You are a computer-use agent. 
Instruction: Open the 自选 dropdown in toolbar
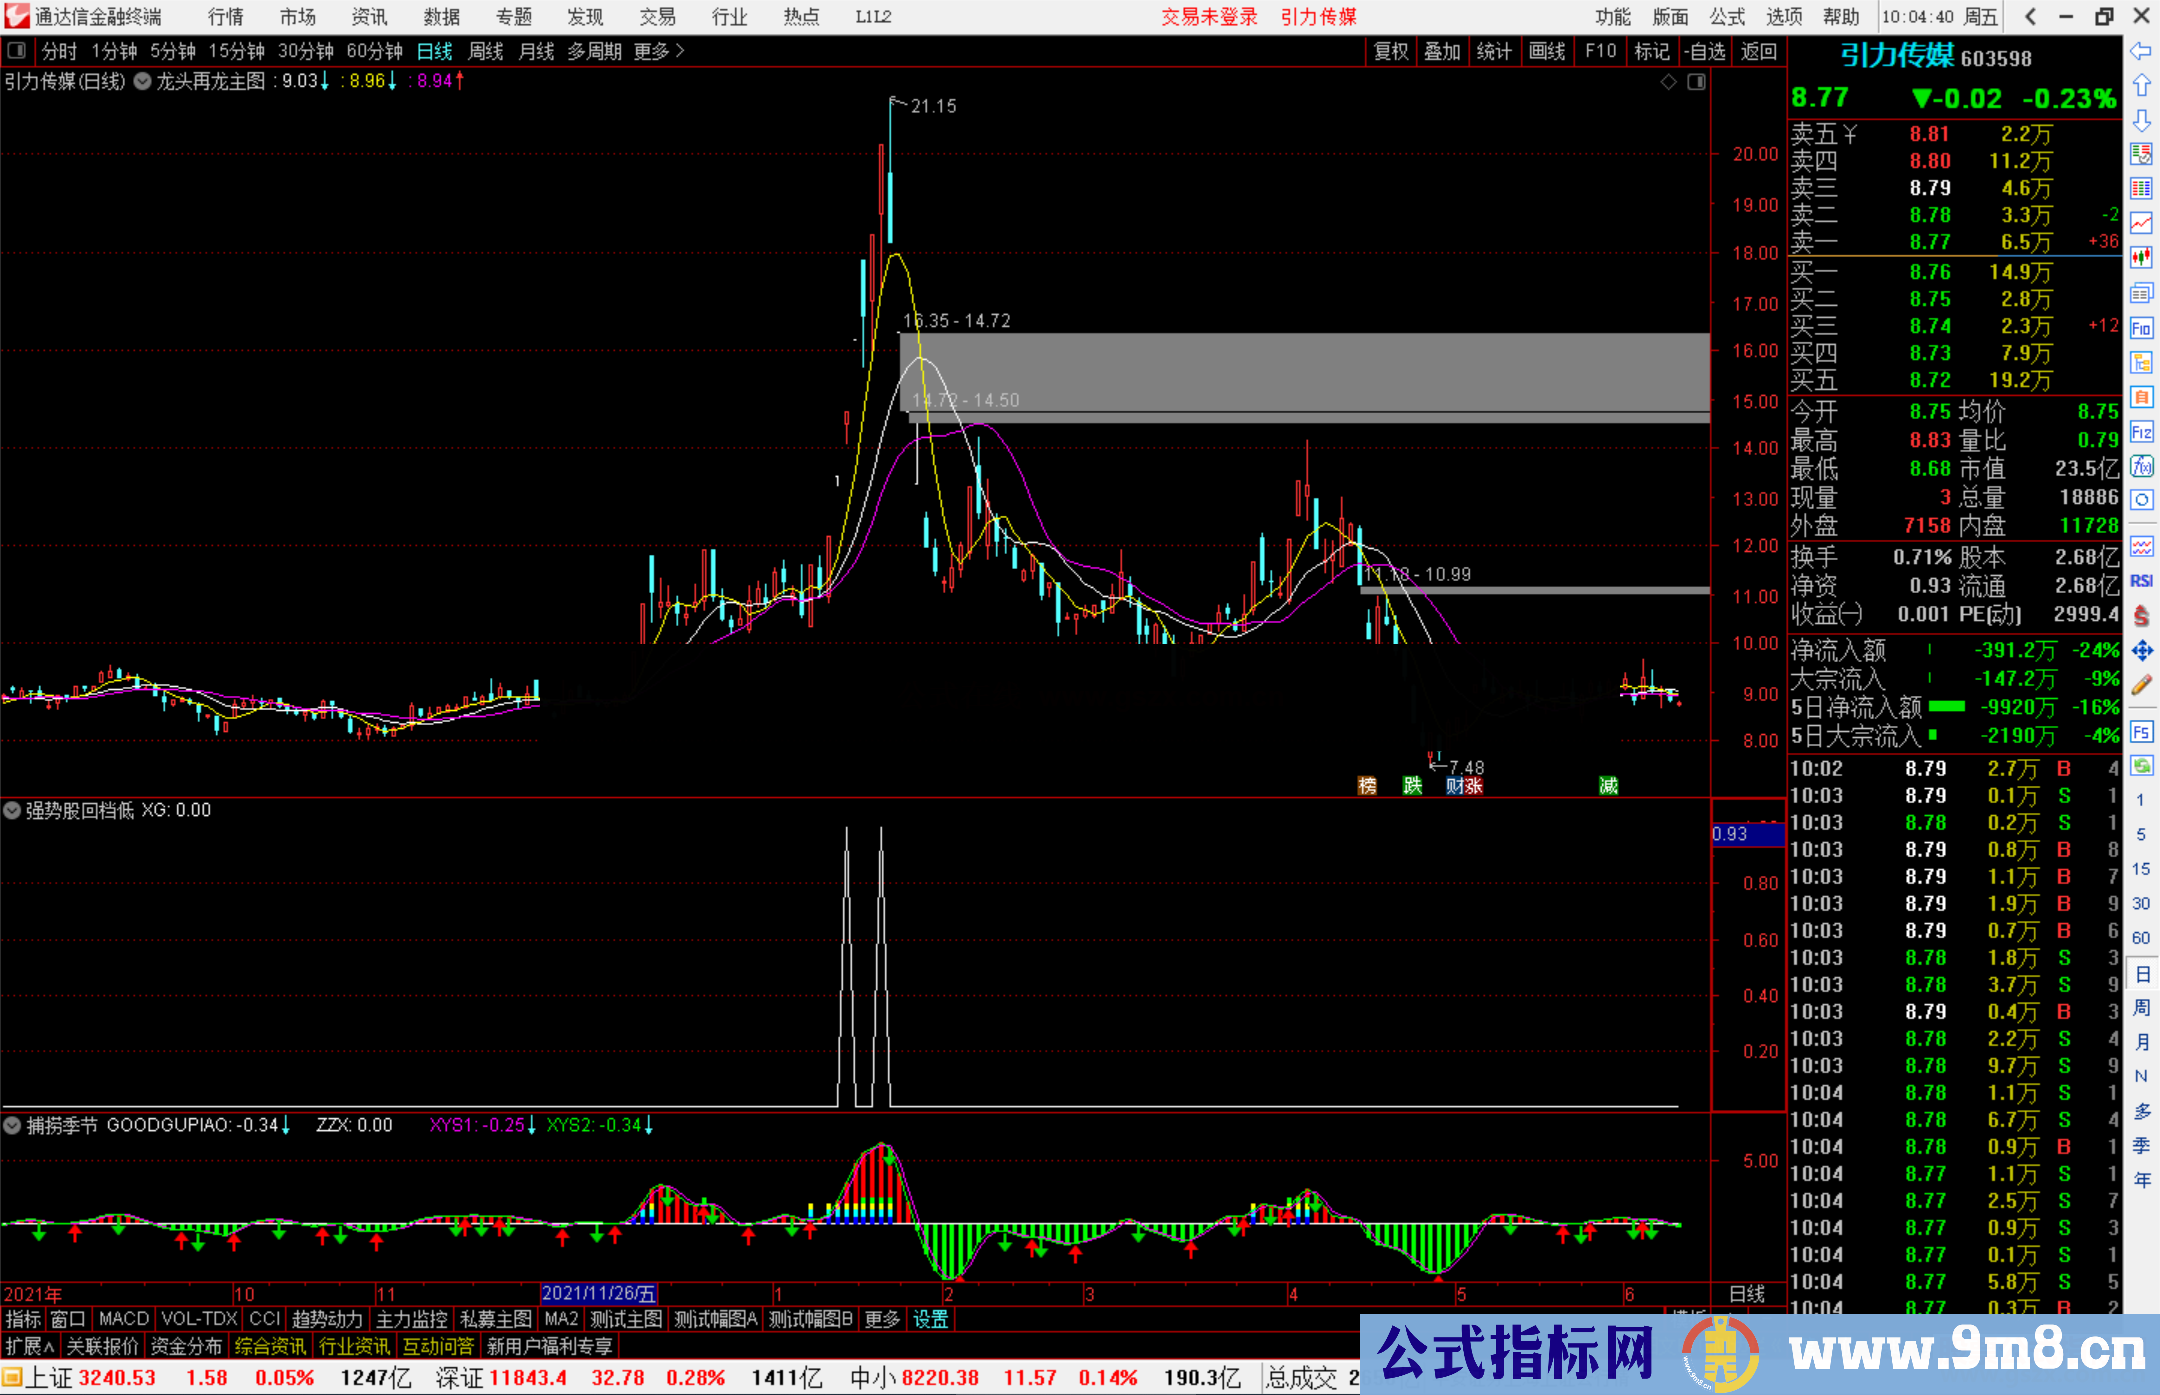[1704, 51]
